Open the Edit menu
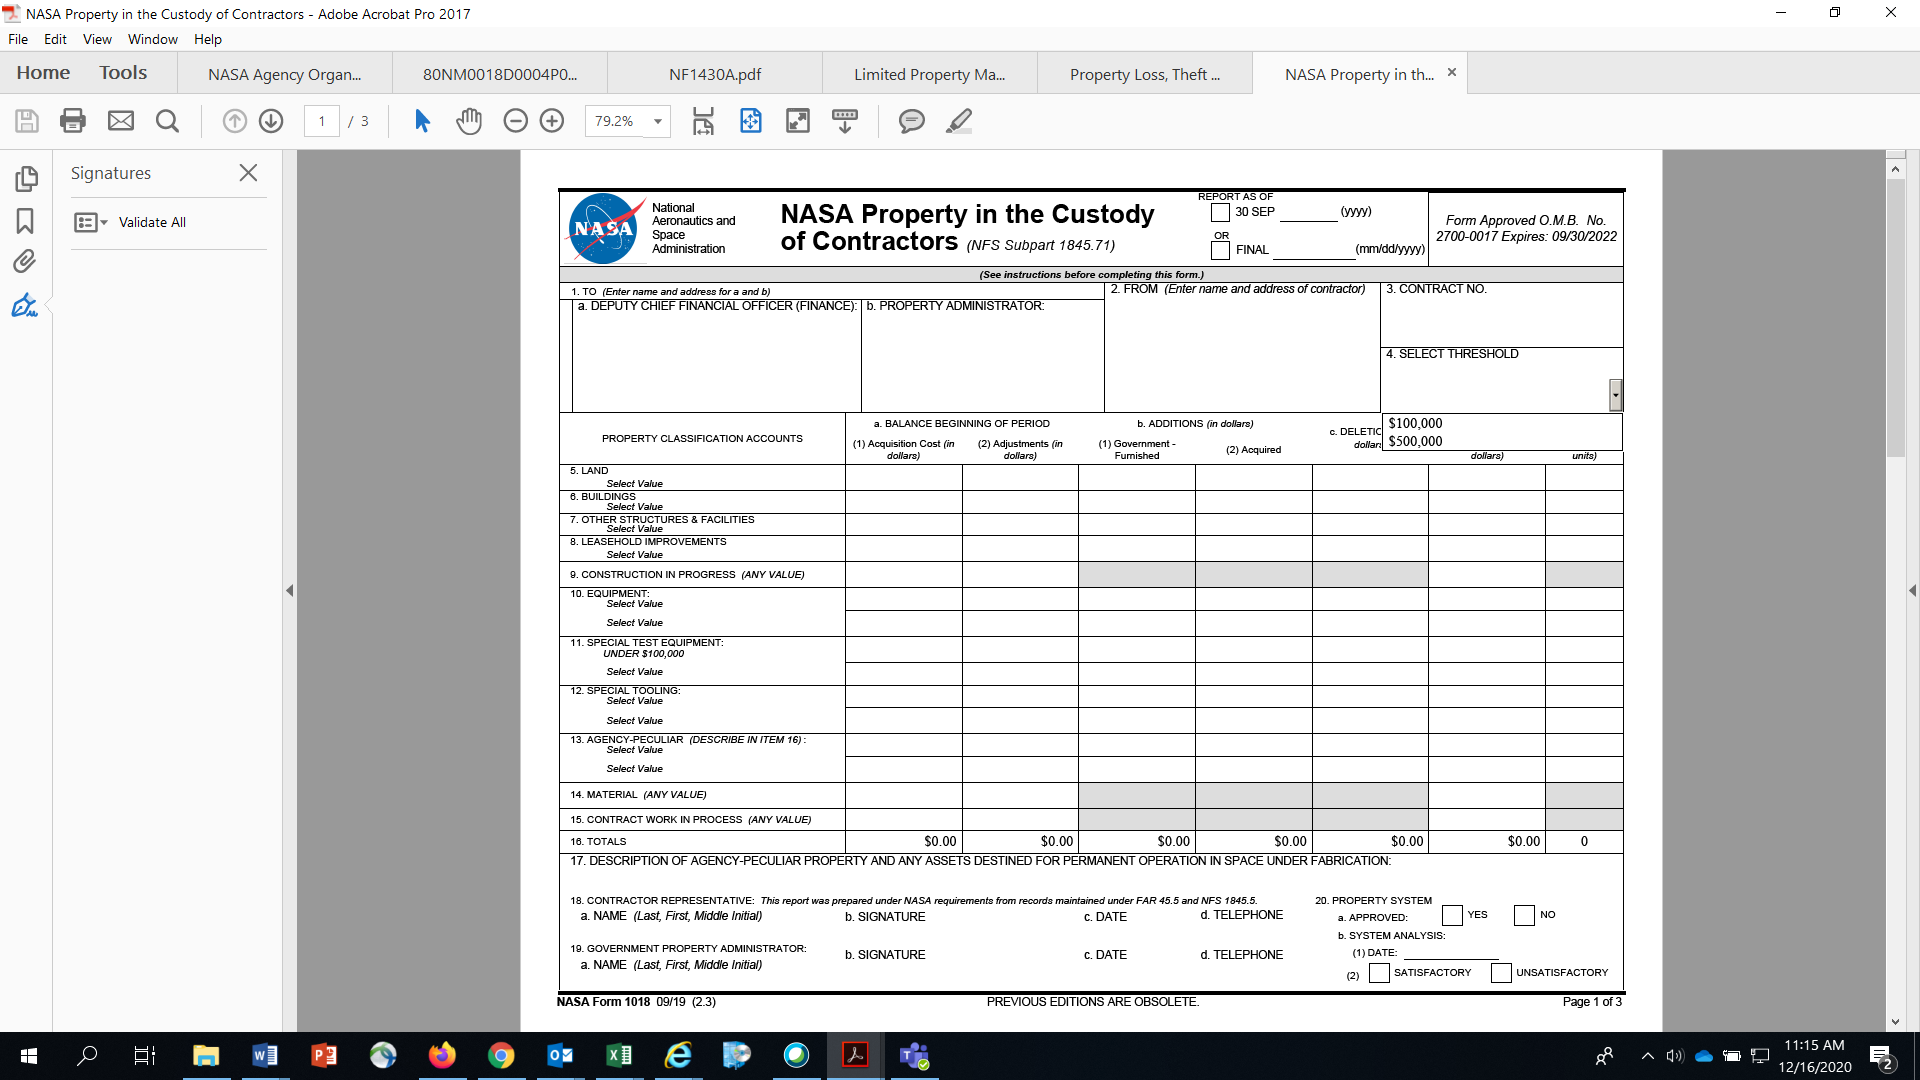This screenshot has height=1080, width=1920. click(55, 39)
